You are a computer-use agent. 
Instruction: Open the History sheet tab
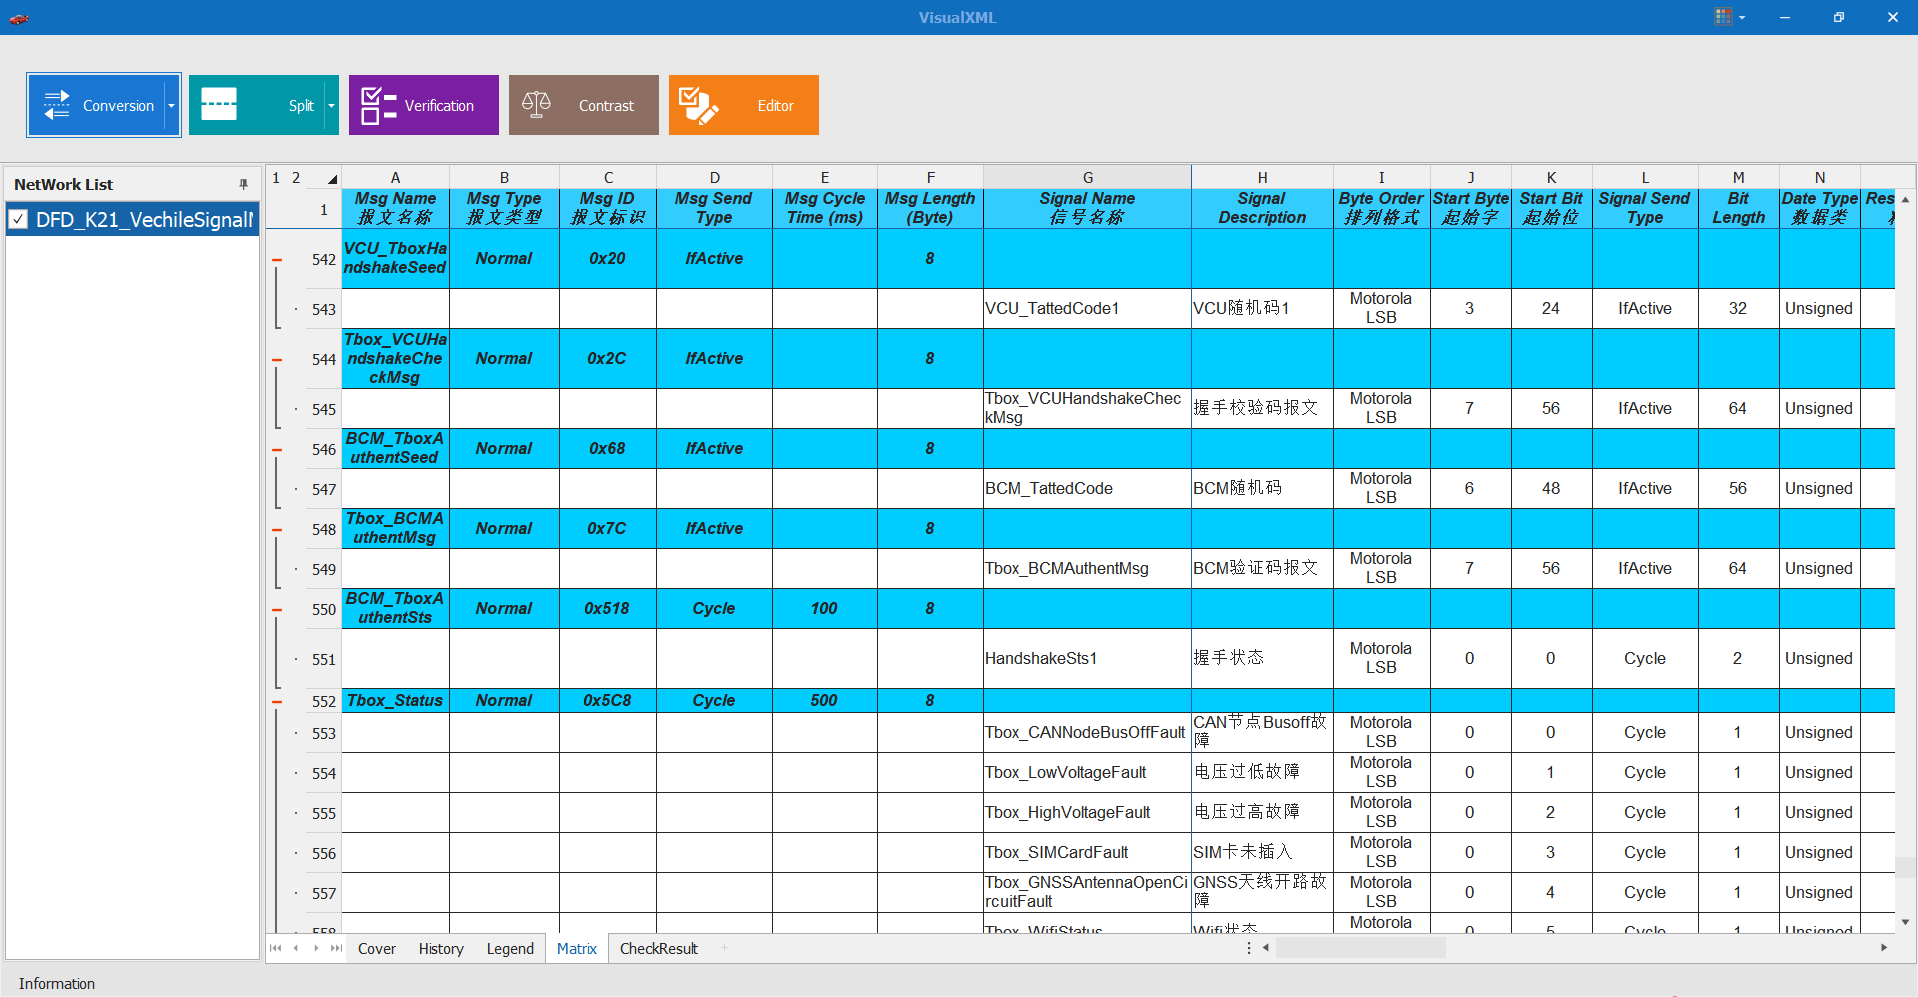click(x=441, y=948)
